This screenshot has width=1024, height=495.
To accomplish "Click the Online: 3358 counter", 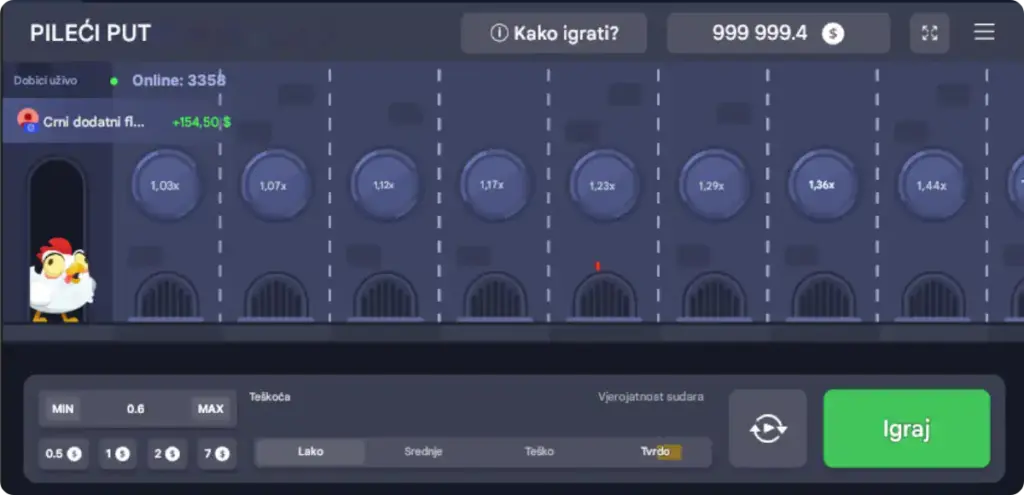I will [x=179, y=80].
